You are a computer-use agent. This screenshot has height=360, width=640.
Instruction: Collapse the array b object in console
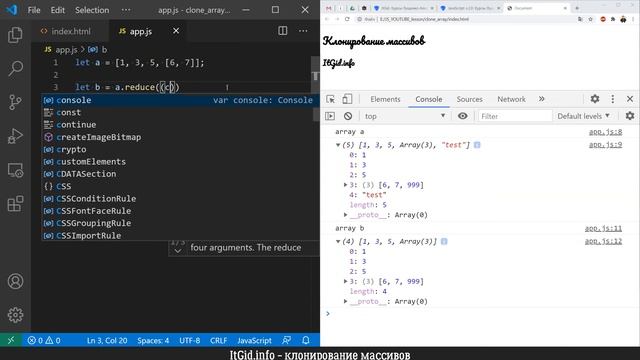pos(338,241)
